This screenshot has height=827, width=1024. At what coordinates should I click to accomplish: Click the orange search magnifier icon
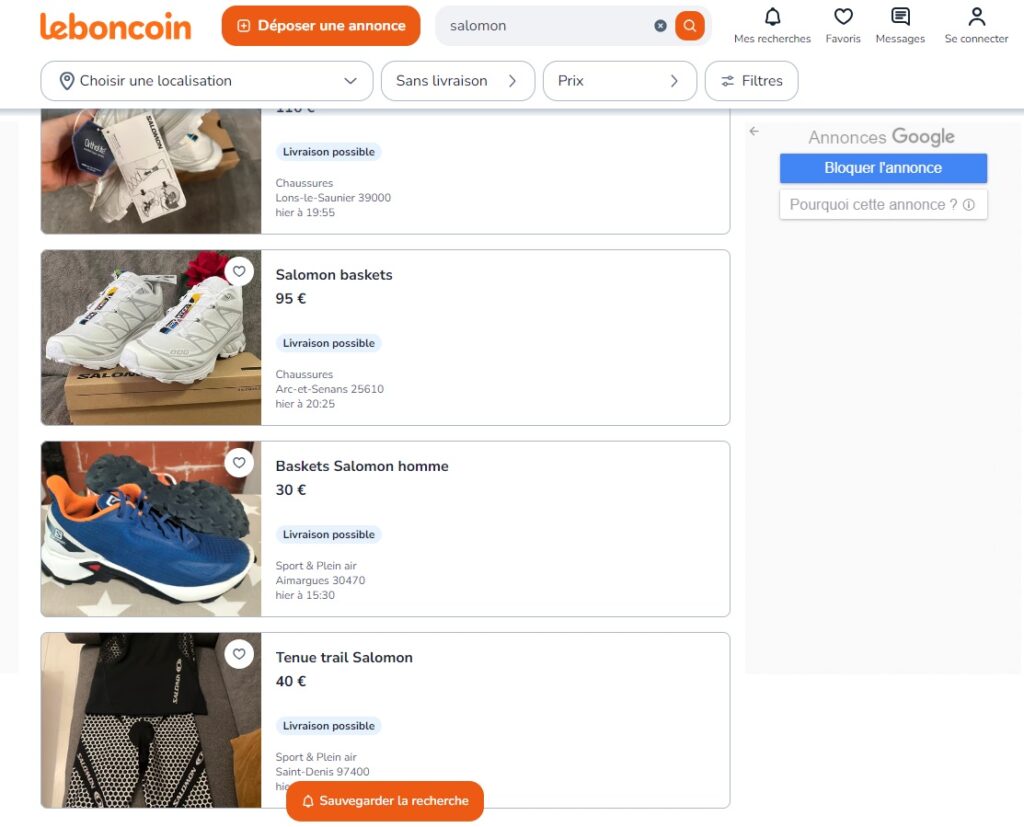point(690,26)
